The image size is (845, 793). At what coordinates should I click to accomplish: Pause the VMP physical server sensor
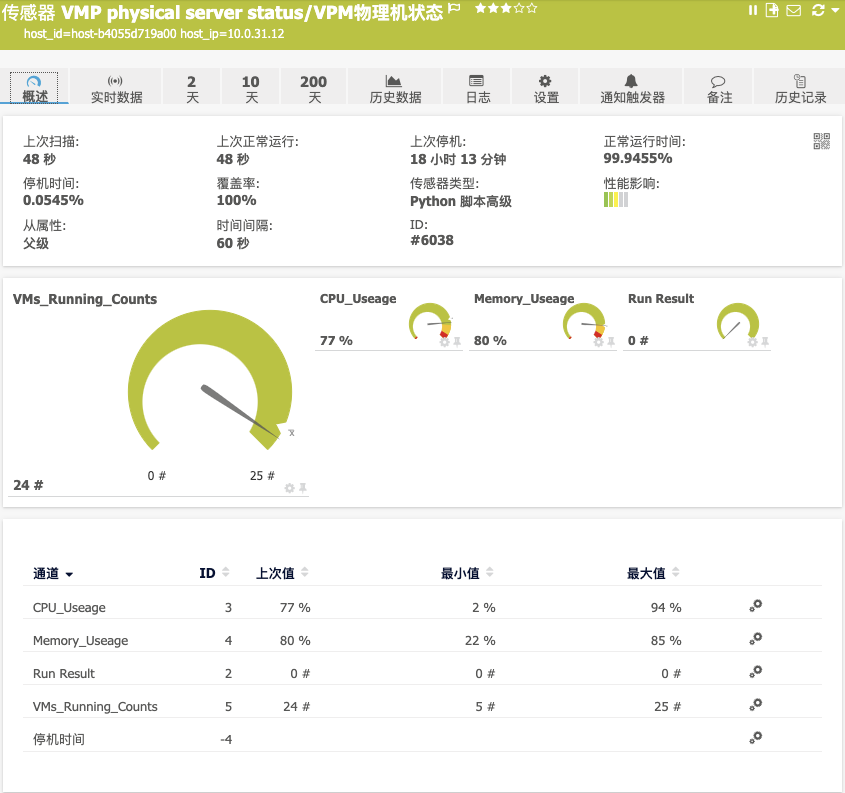coord(753,10)
